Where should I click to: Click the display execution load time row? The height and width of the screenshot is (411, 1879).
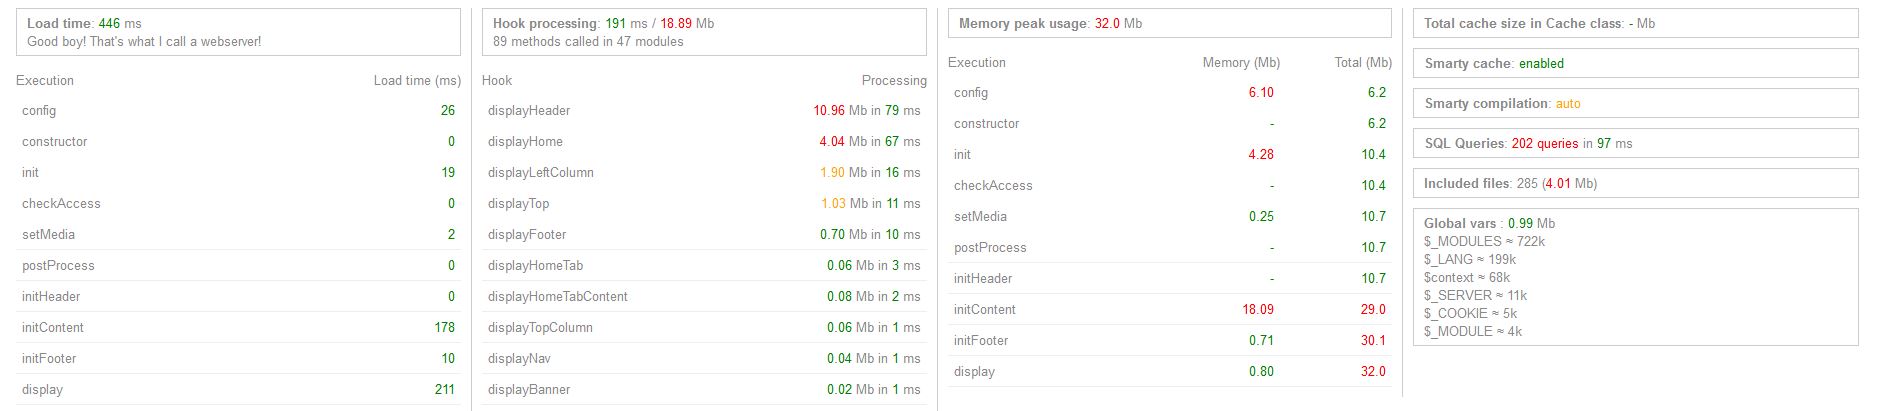[x=238, y=389]
